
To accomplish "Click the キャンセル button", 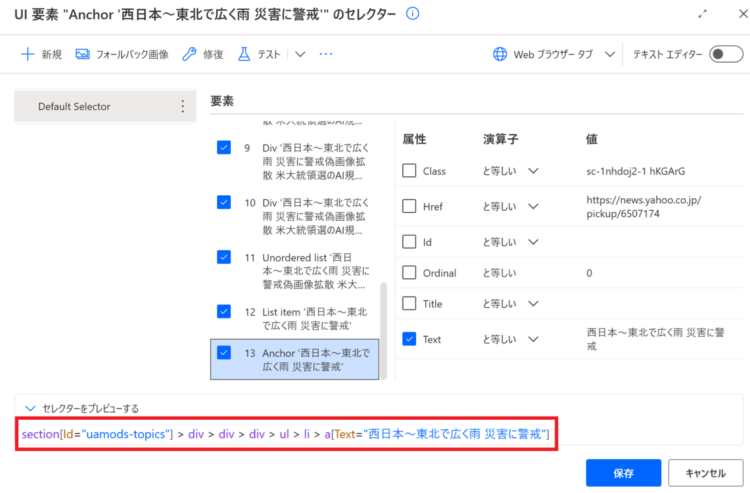I will (x=706, y=473).
